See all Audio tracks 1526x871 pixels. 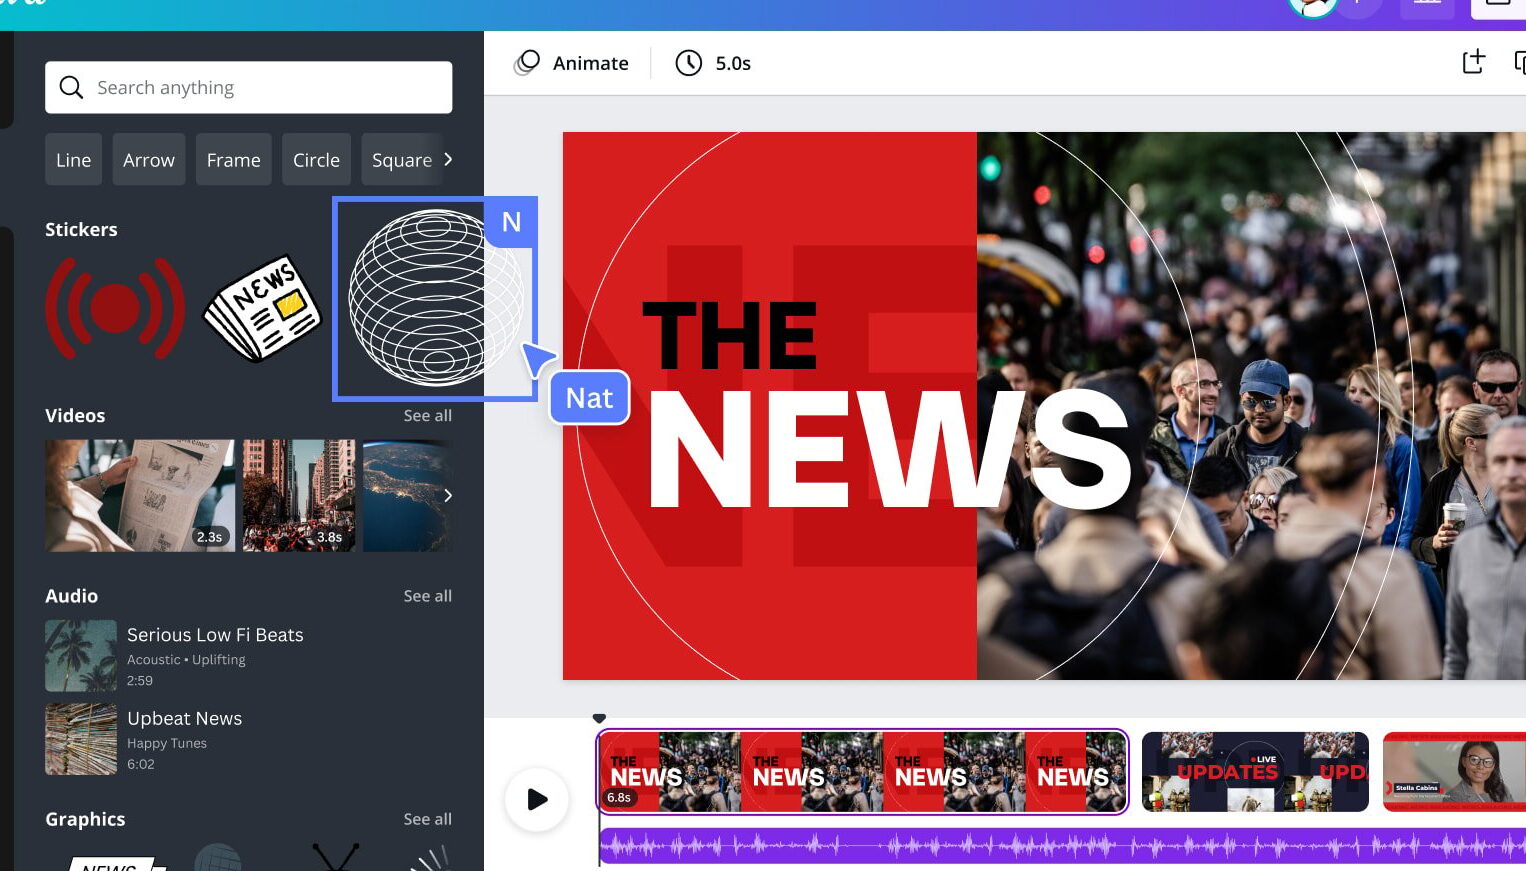[427, 596]
